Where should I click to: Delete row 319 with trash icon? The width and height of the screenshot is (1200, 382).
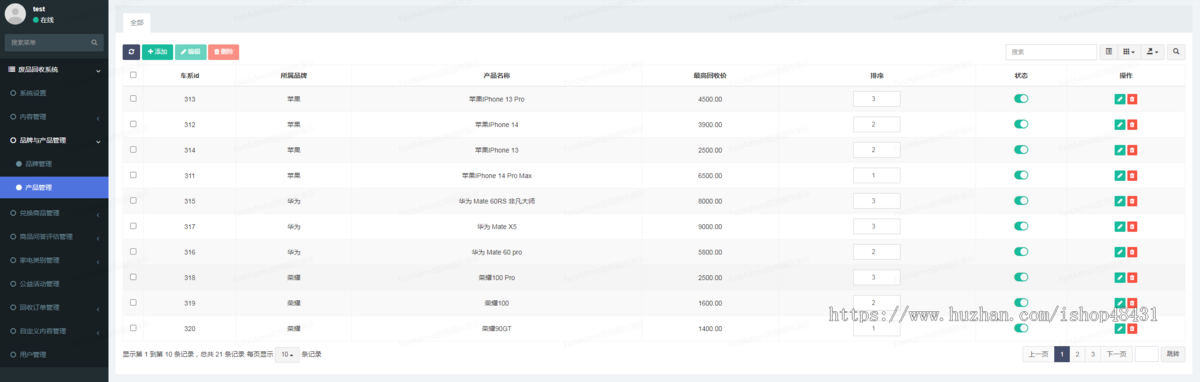click(1132, 302)
